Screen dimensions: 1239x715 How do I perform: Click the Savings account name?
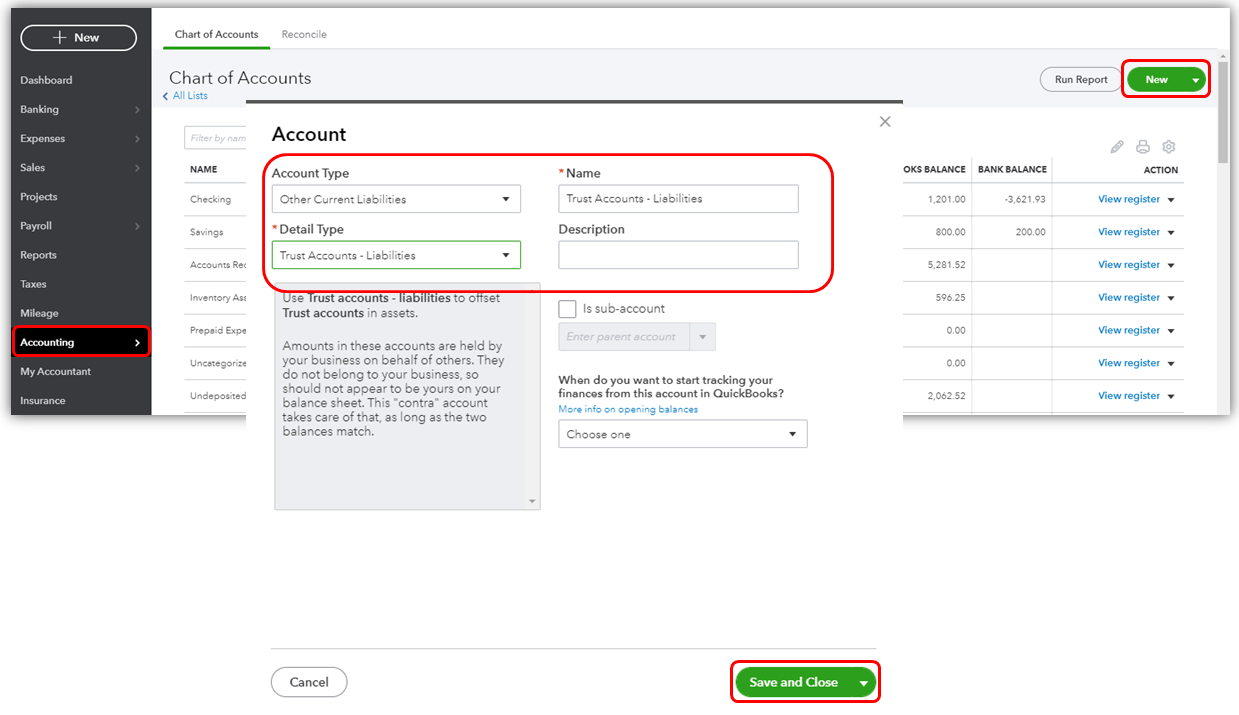[207, 233]
